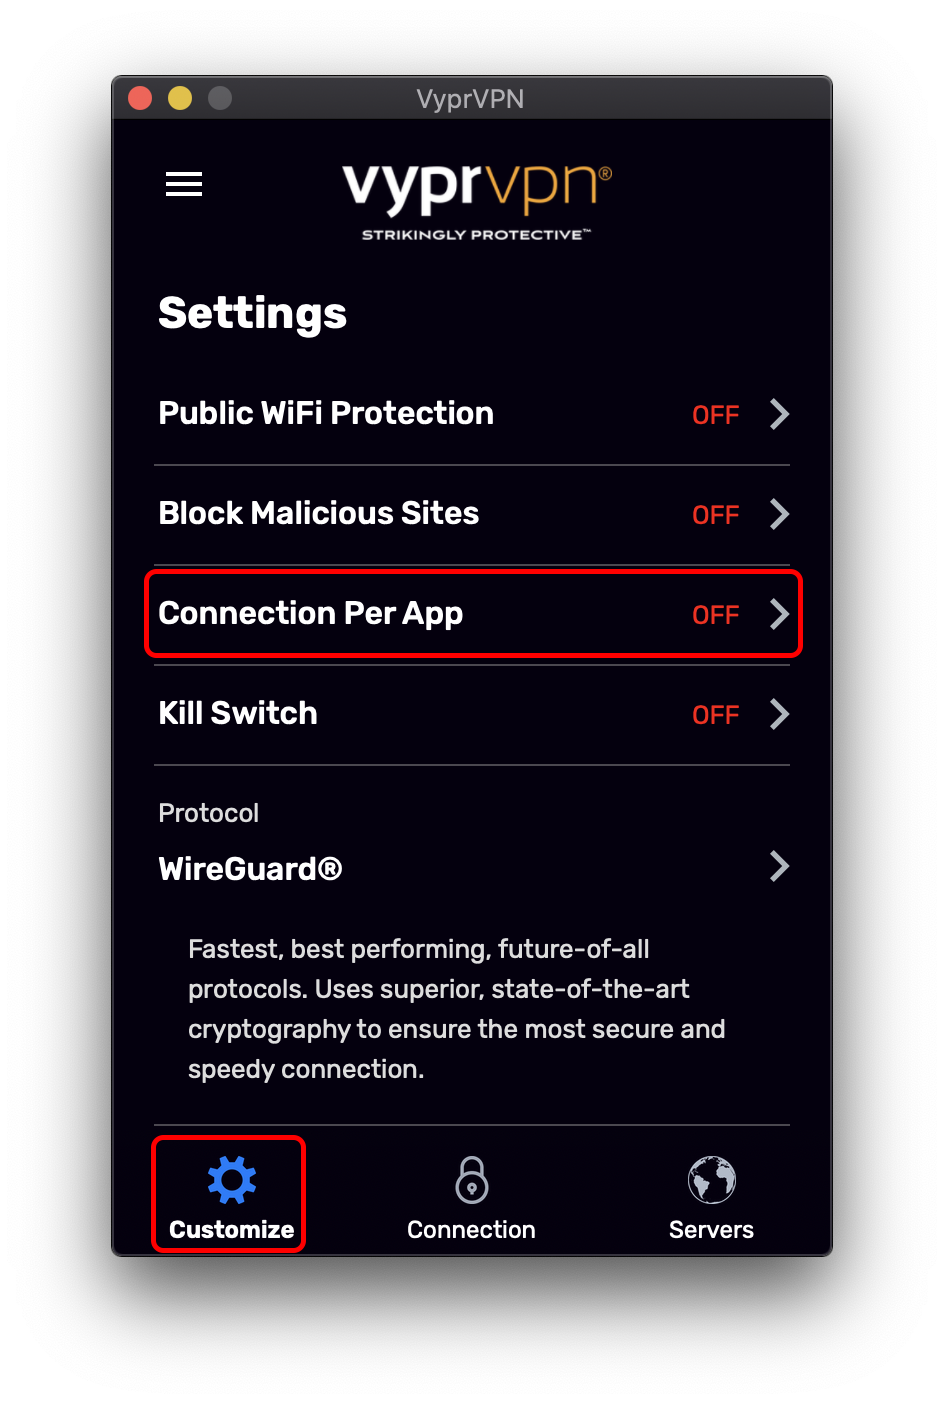This screenshot has width=944, height=1404.
Task: Turn on Connection Per App
Action: [x=715, y=614]
